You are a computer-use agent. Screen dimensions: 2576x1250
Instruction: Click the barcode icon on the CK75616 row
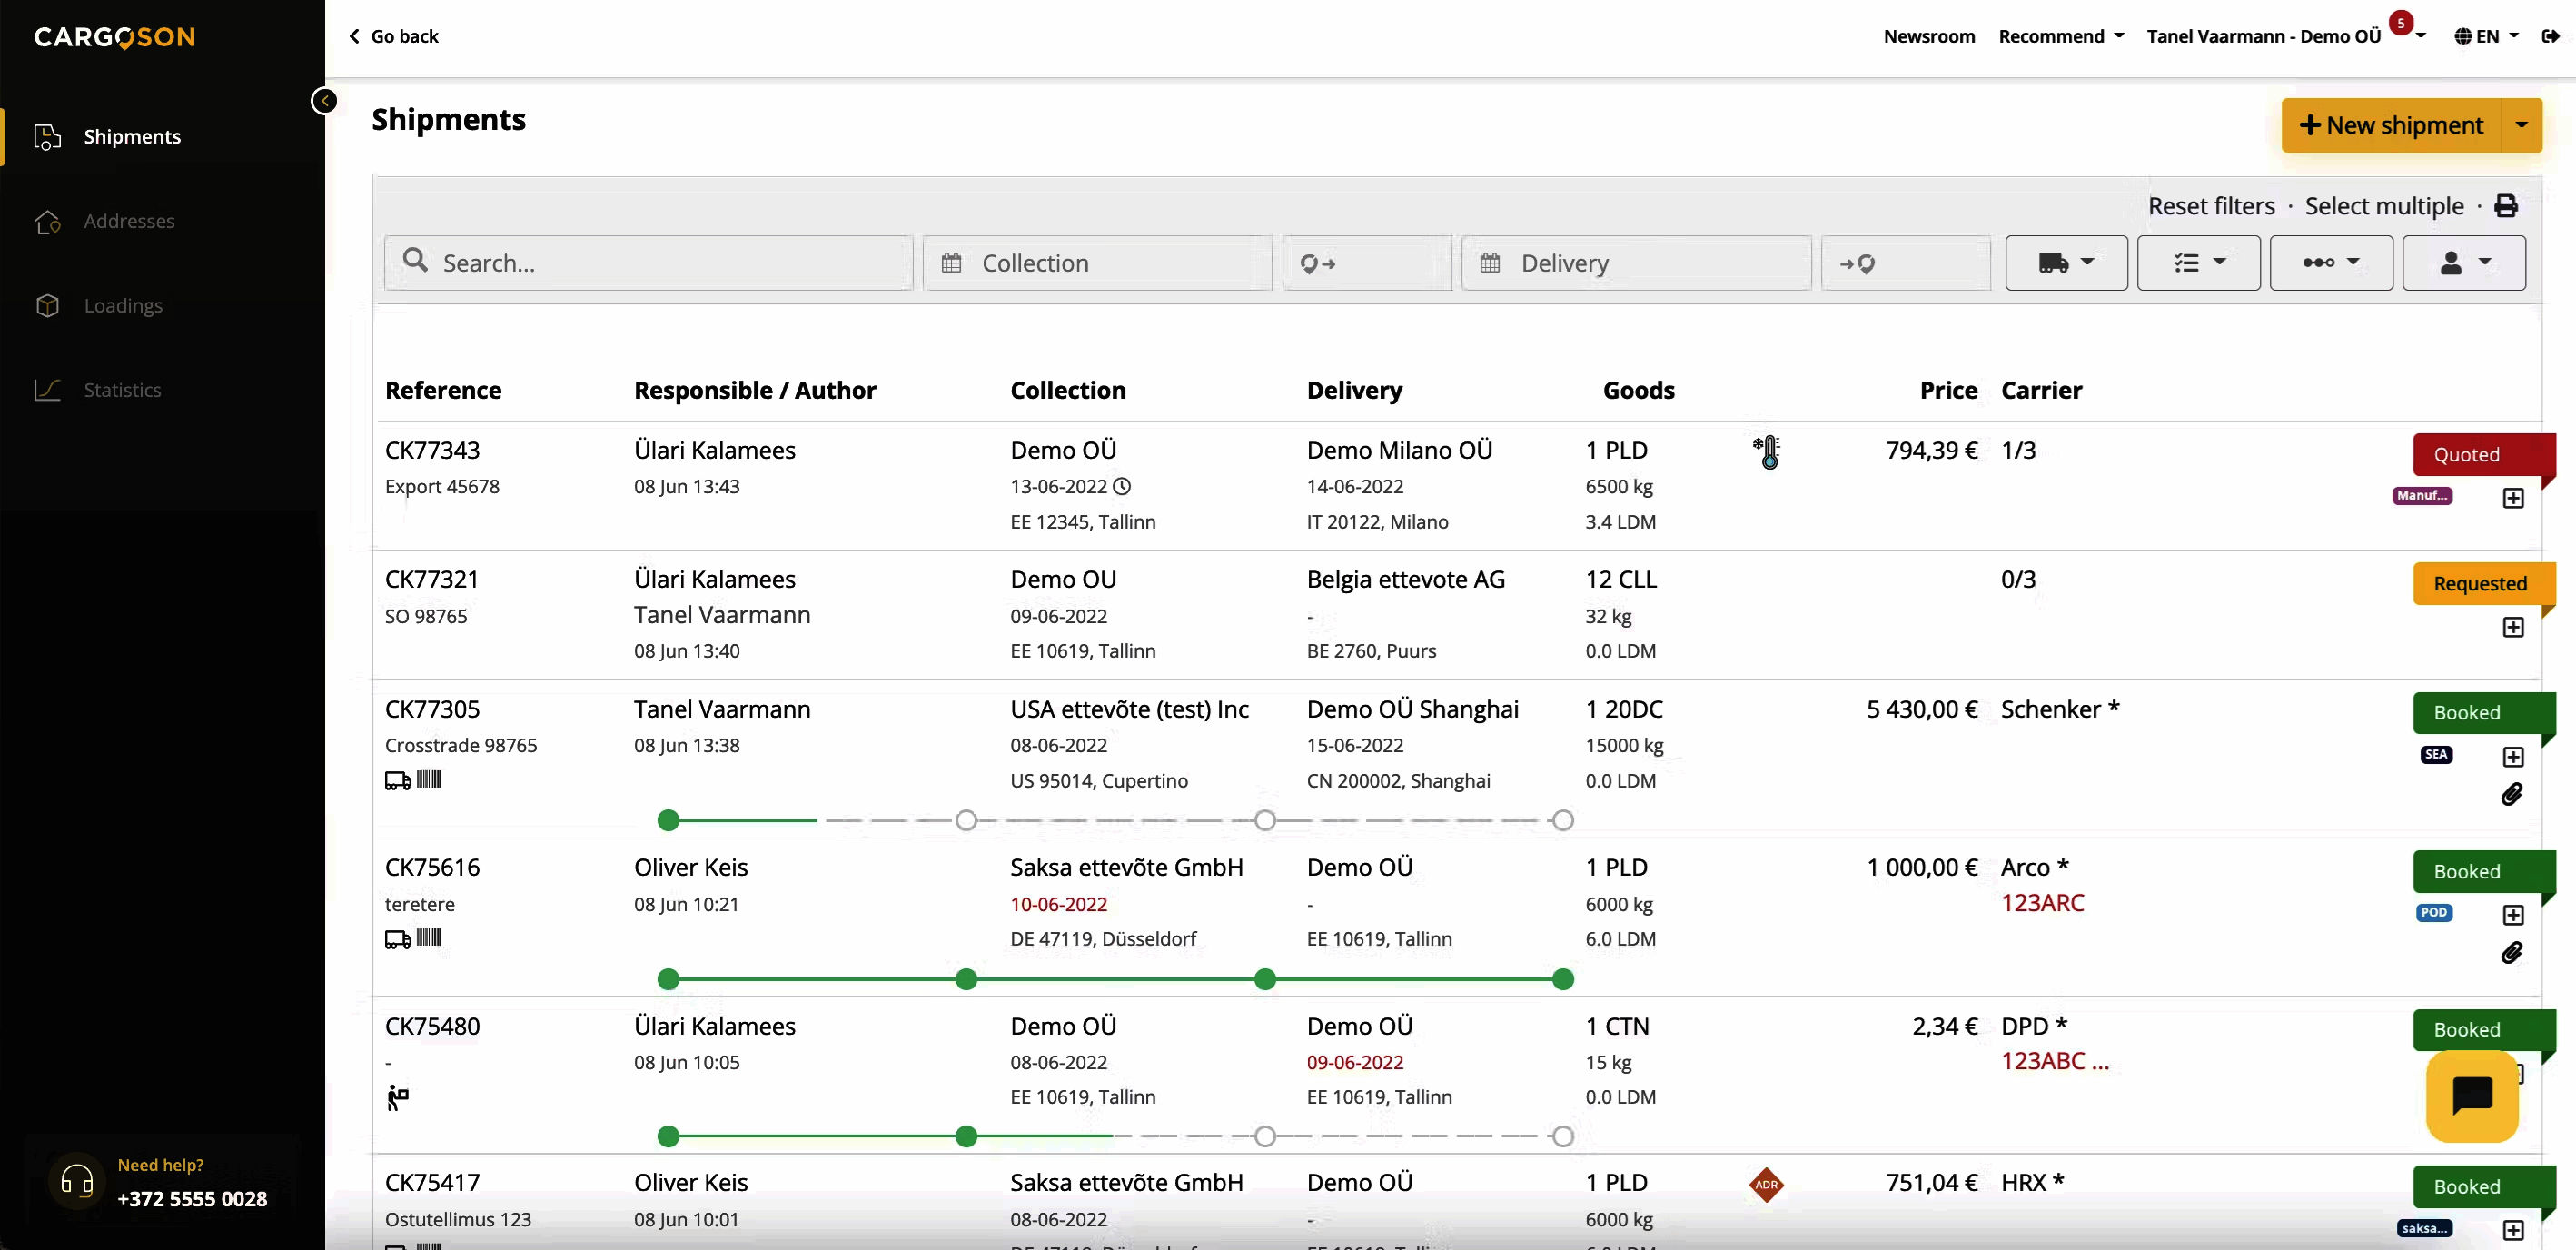coord(429,938)
